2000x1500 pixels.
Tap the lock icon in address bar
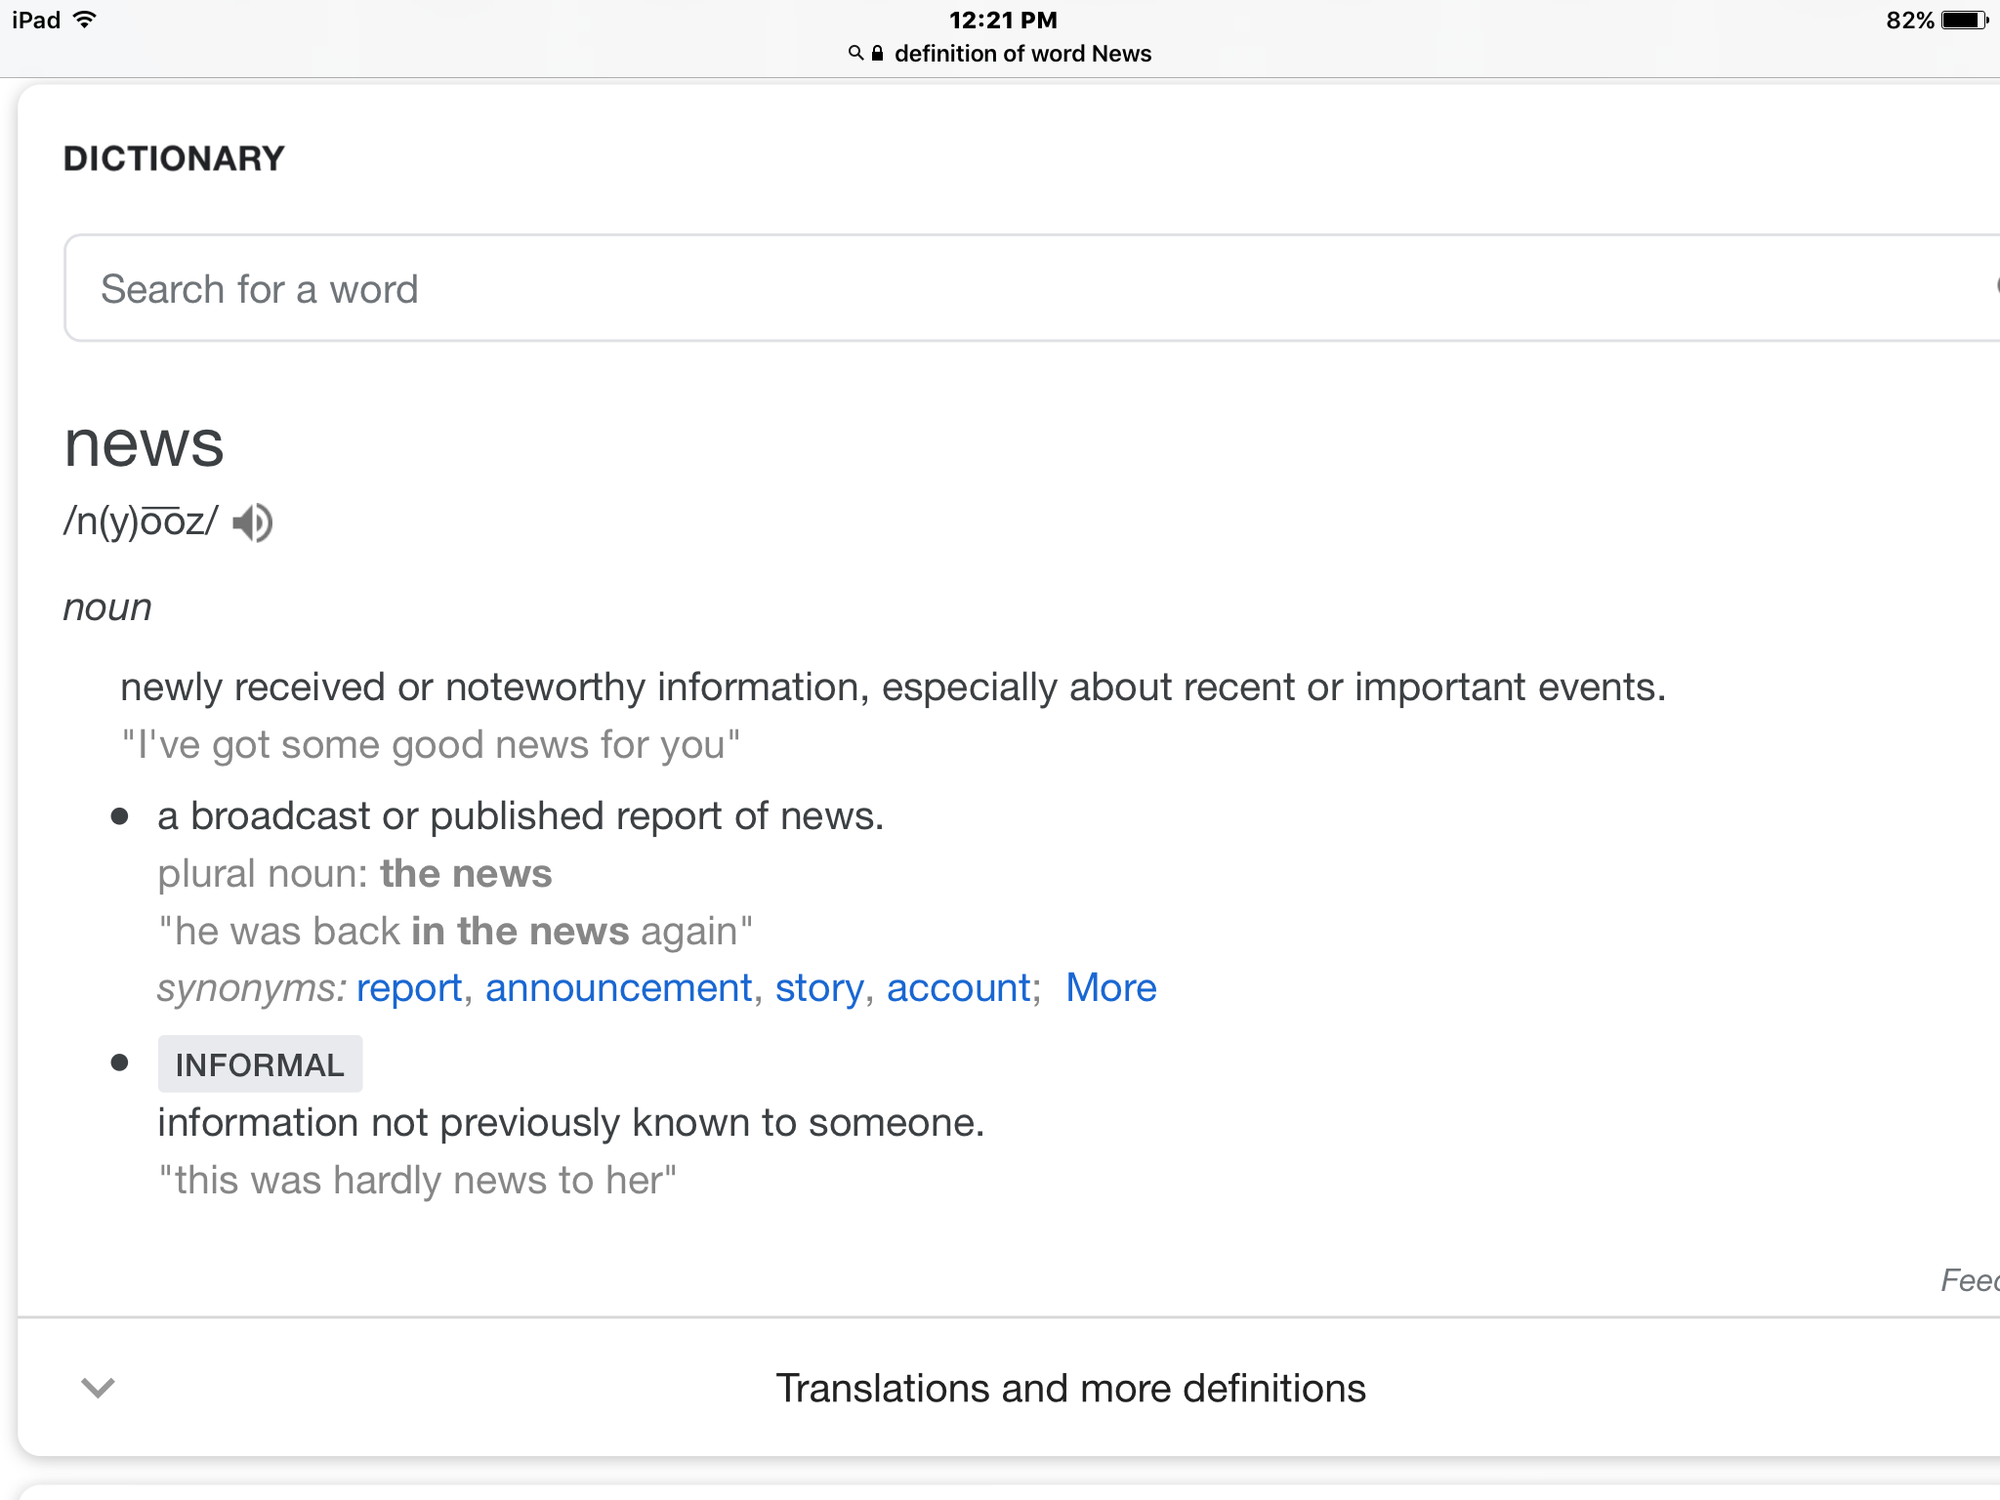[877, 53]
